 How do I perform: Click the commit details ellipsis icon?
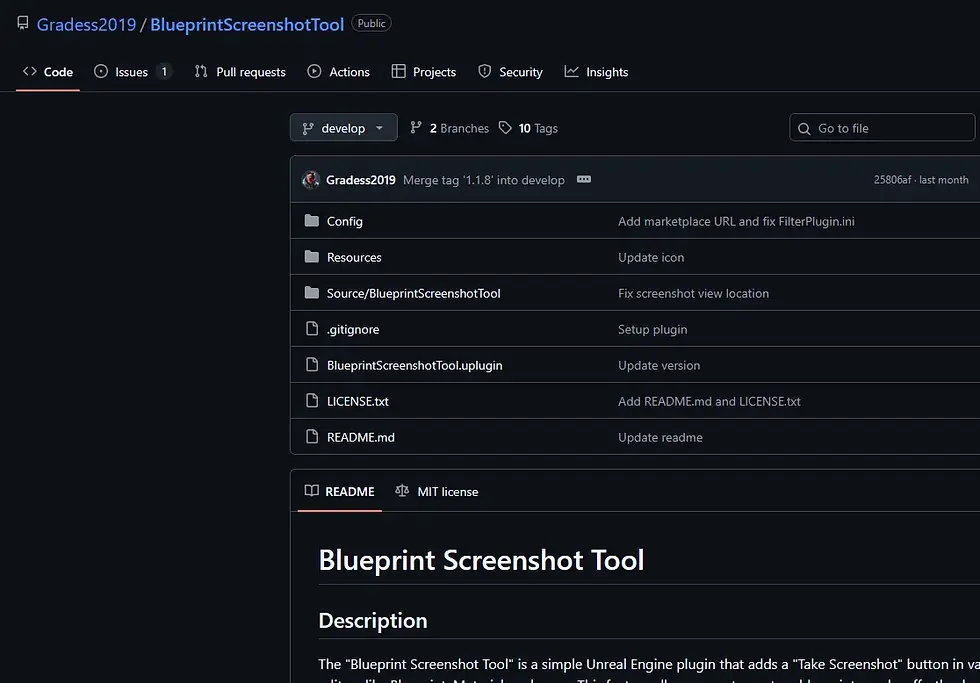click(x=584, y=180)
